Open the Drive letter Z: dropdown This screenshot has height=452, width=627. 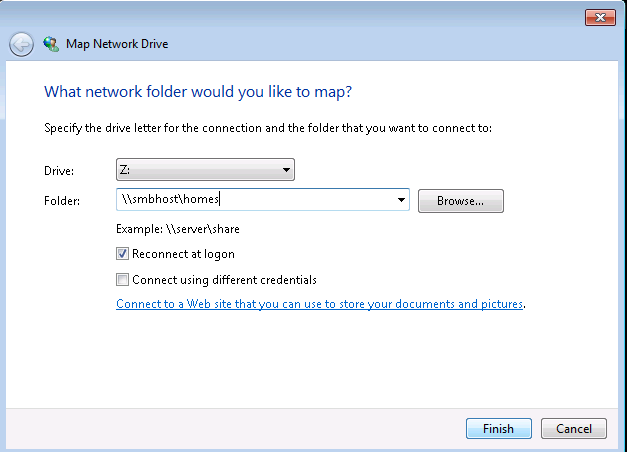[287, 171]
